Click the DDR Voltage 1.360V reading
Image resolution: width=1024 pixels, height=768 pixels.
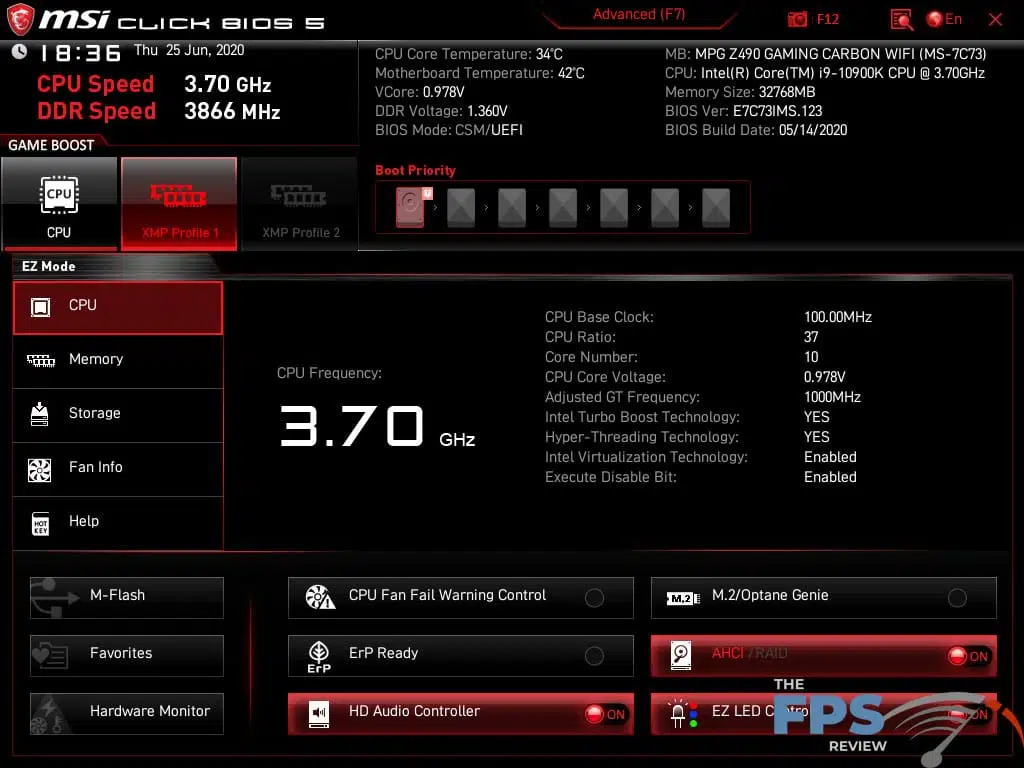click(441, 111)
